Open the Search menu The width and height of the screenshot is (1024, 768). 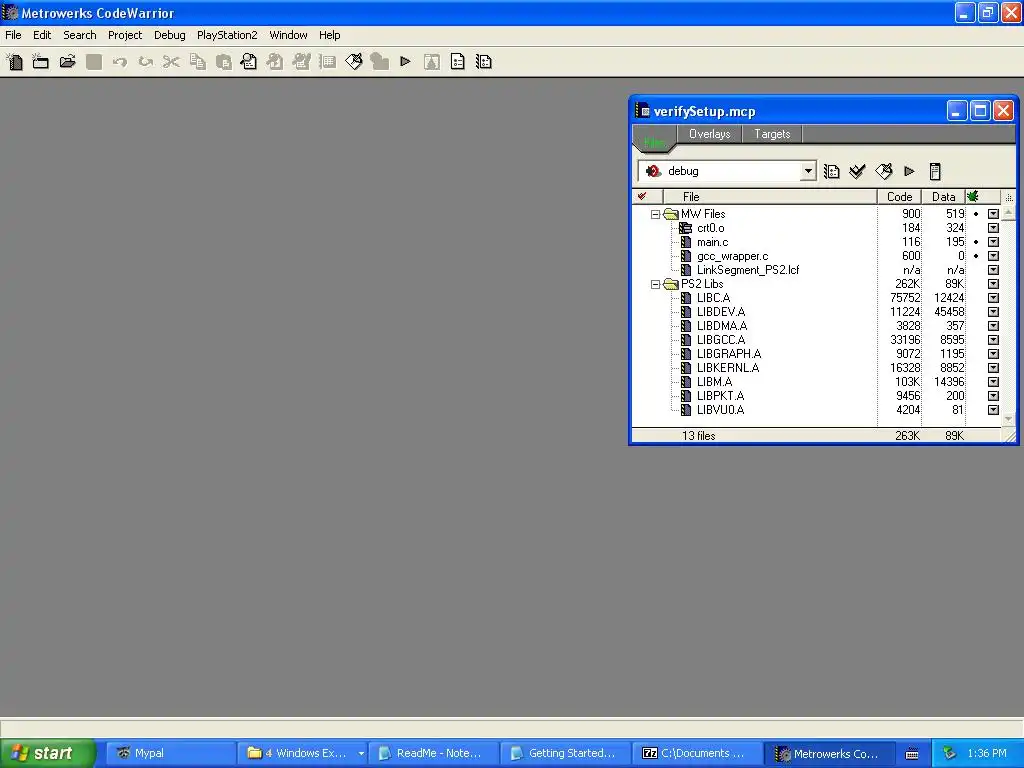coord(80,35)
